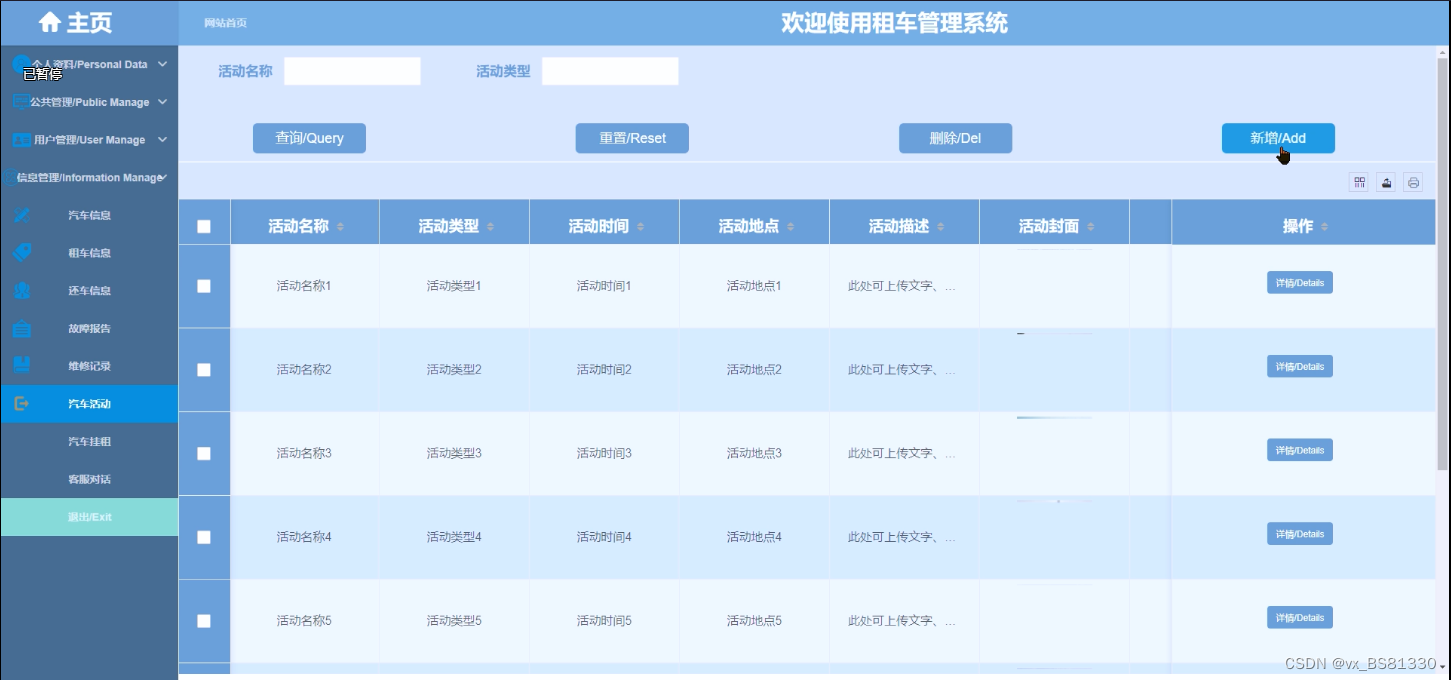The height and width of the screenshot is (680, 1451).
Task: Click the 汽车信息 pencil icon in sidebar
Action: click(x=22, y=215)
